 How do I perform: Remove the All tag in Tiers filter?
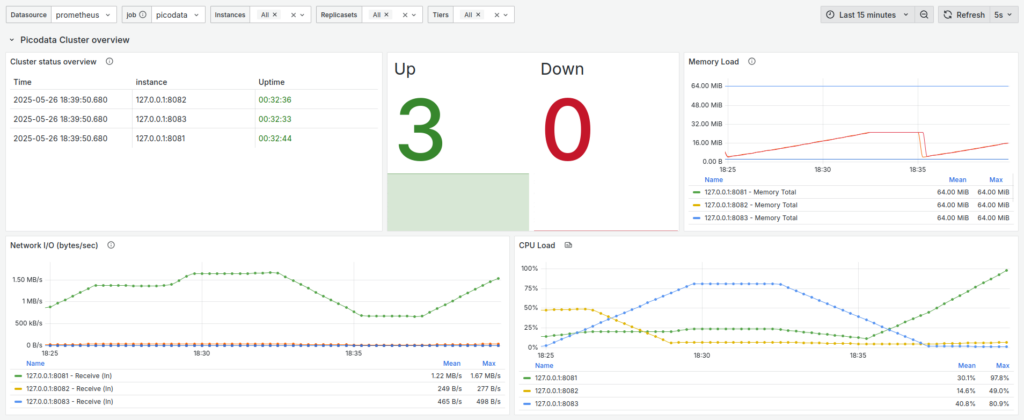tap(478, 15)
